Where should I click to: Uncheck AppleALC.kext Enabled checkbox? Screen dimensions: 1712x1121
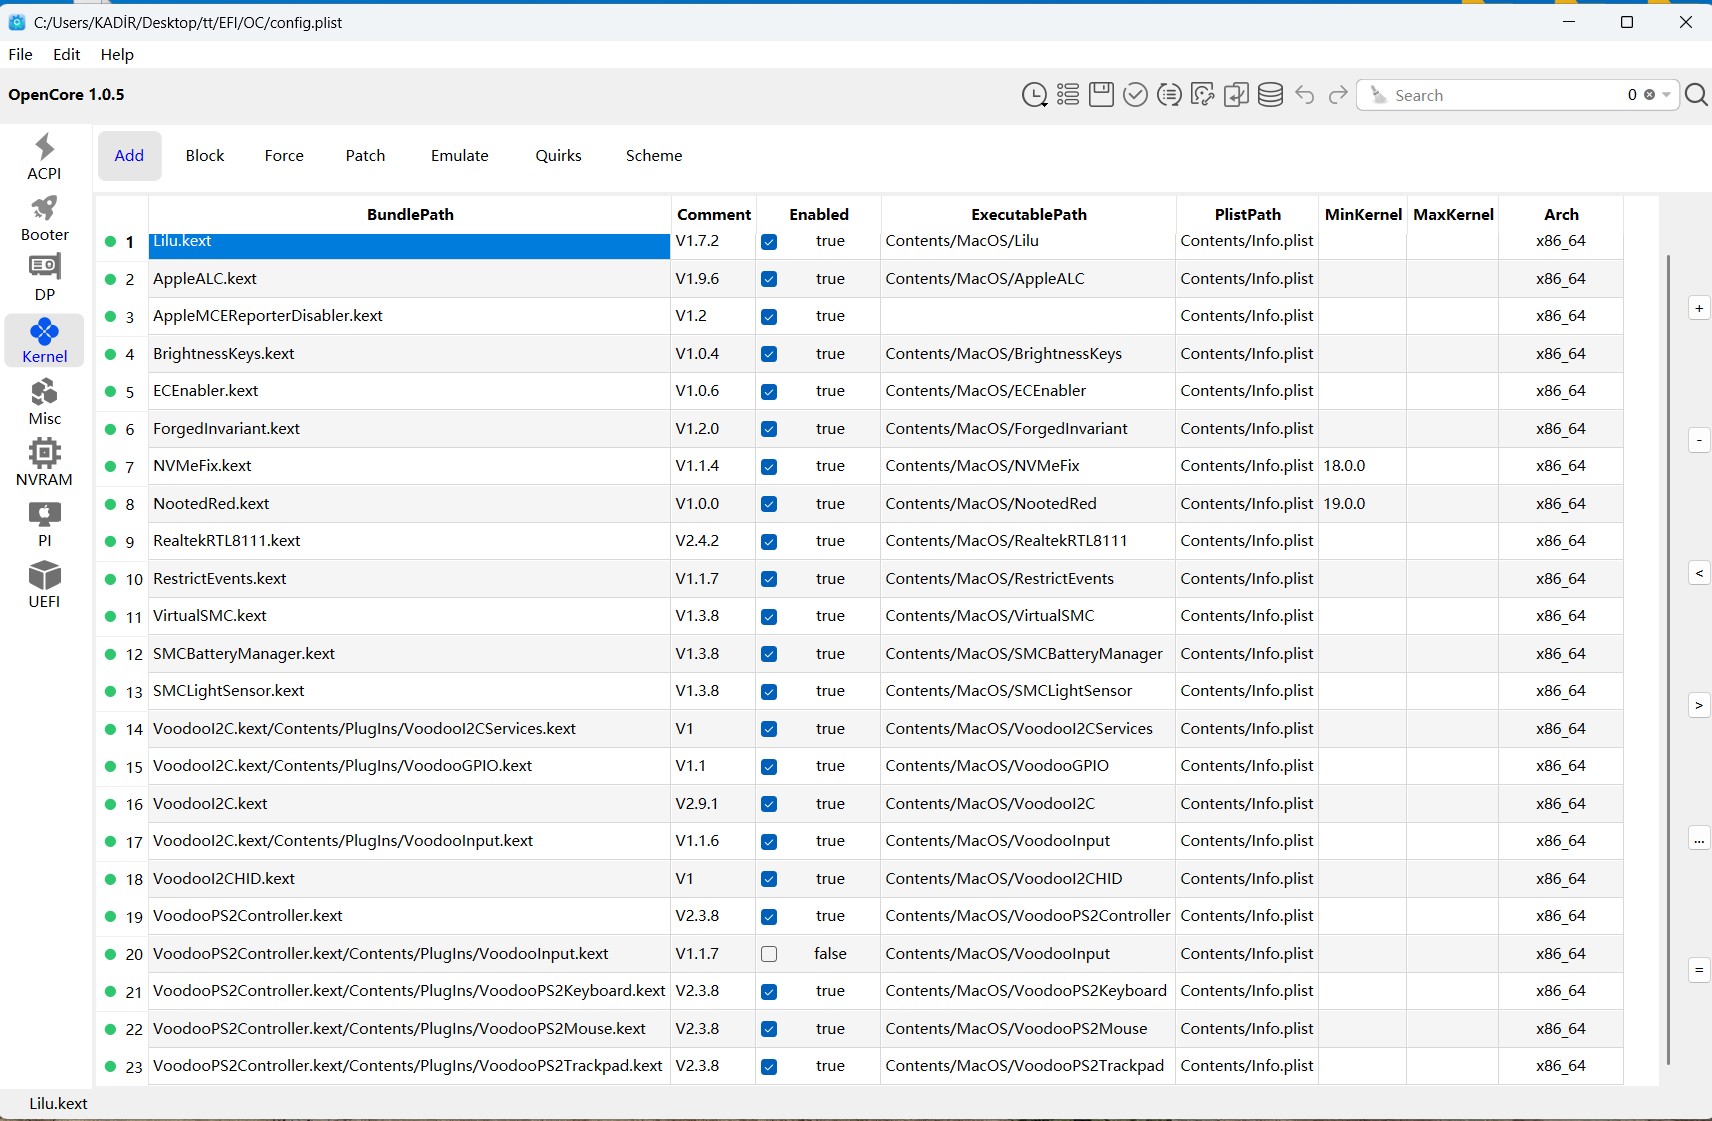769,279
